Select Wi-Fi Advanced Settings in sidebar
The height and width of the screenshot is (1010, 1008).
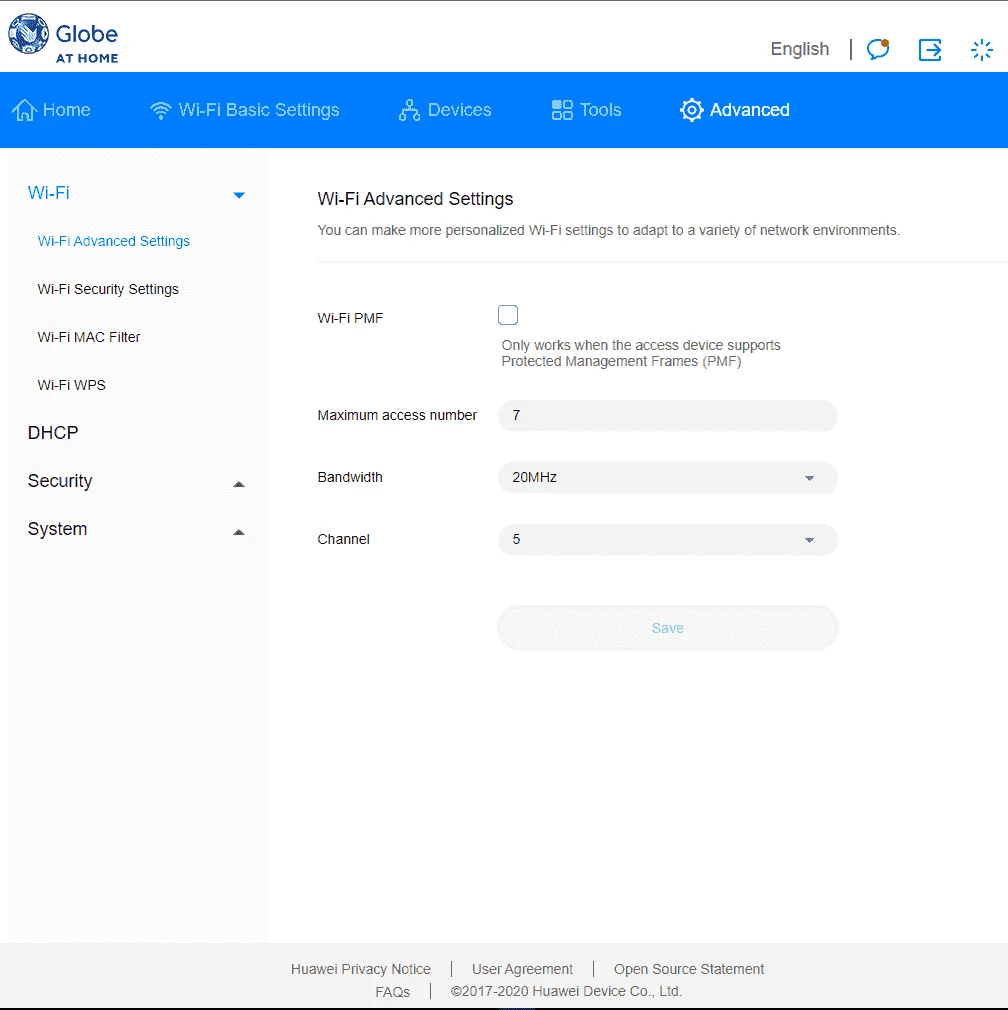(x=113, y=241)
